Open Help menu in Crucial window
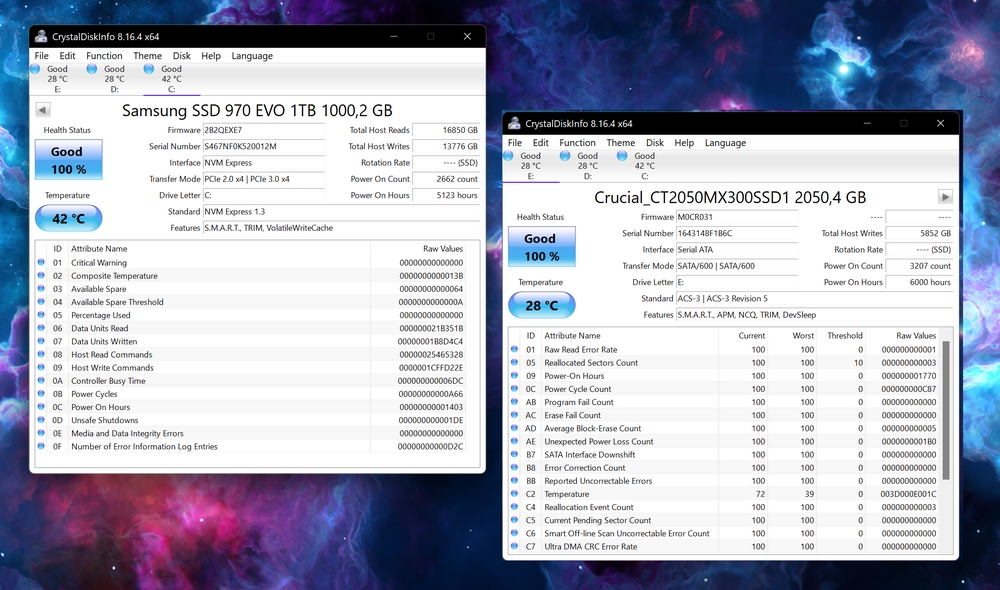Image resolution: width=1000 pixels, height=590 pixels. [x=684, y=142]
